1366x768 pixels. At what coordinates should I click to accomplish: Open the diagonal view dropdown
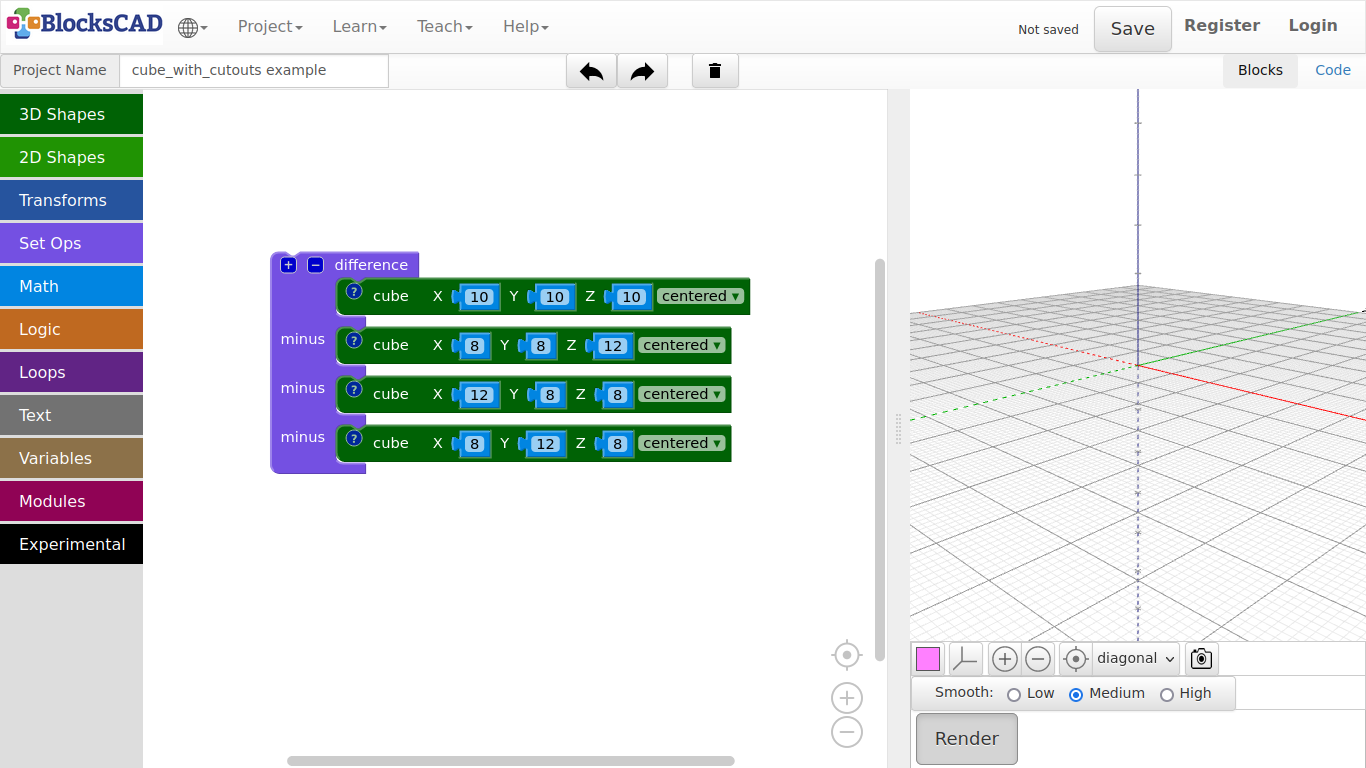coord(1135,659)
